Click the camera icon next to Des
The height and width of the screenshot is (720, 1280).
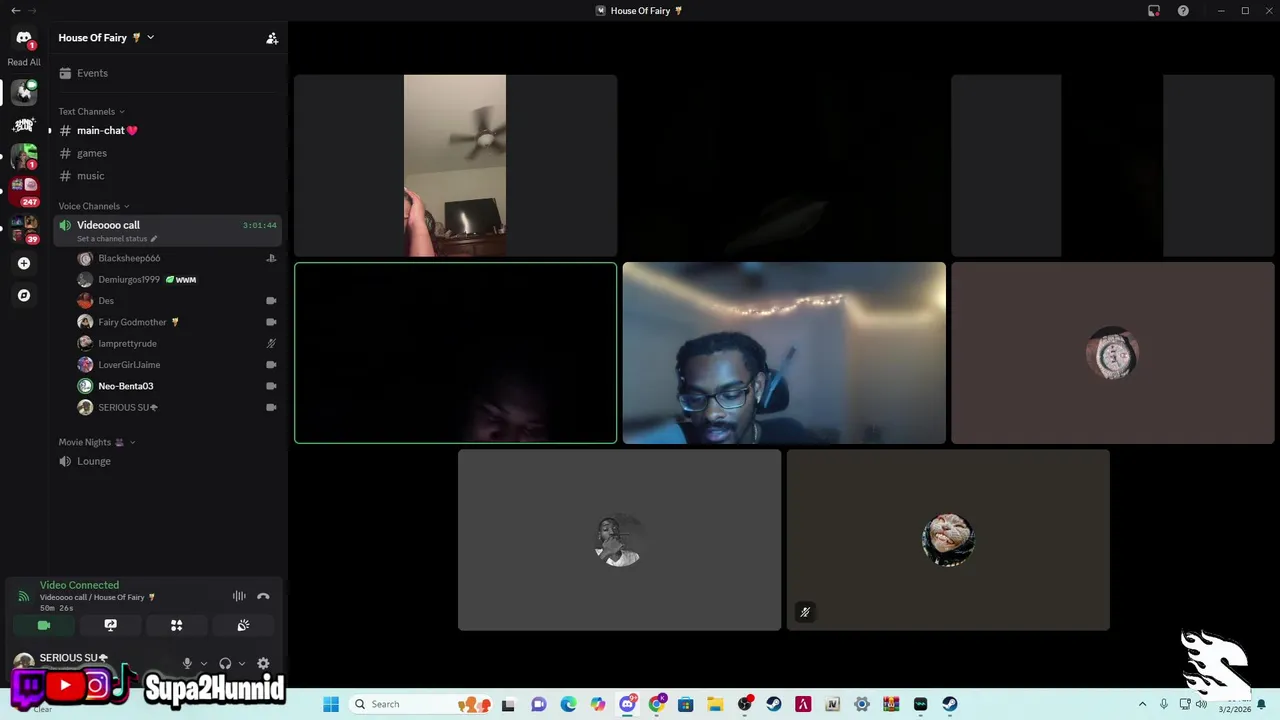click(271, 301)
